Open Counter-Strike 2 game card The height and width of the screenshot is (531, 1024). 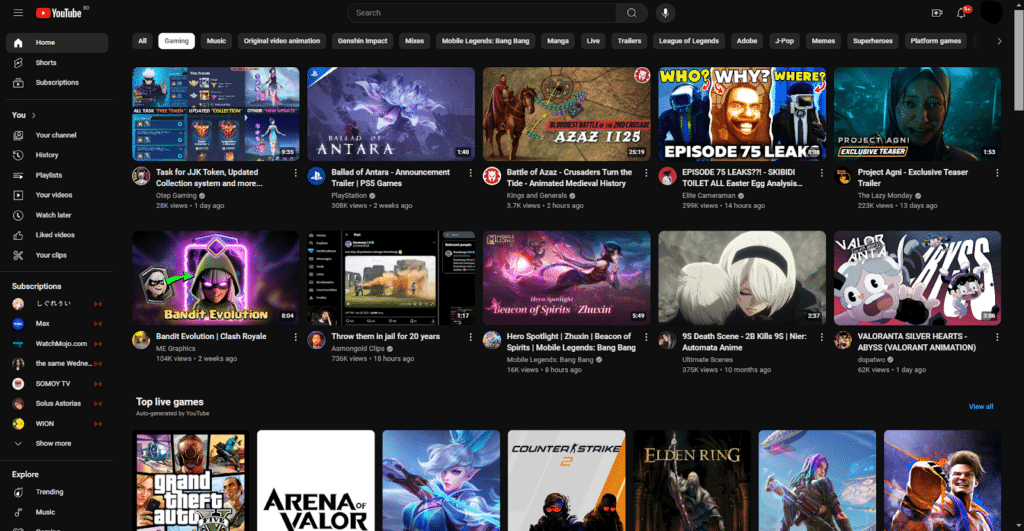(566, 481)
